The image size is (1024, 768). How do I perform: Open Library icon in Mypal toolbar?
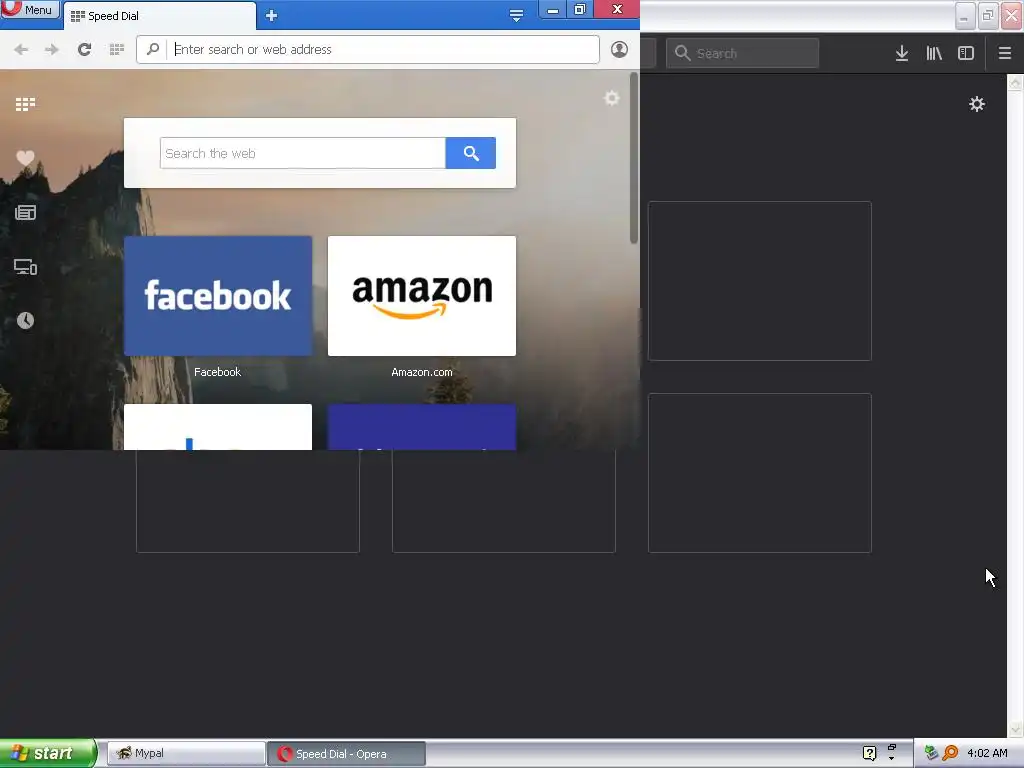(x=934, y=53)
